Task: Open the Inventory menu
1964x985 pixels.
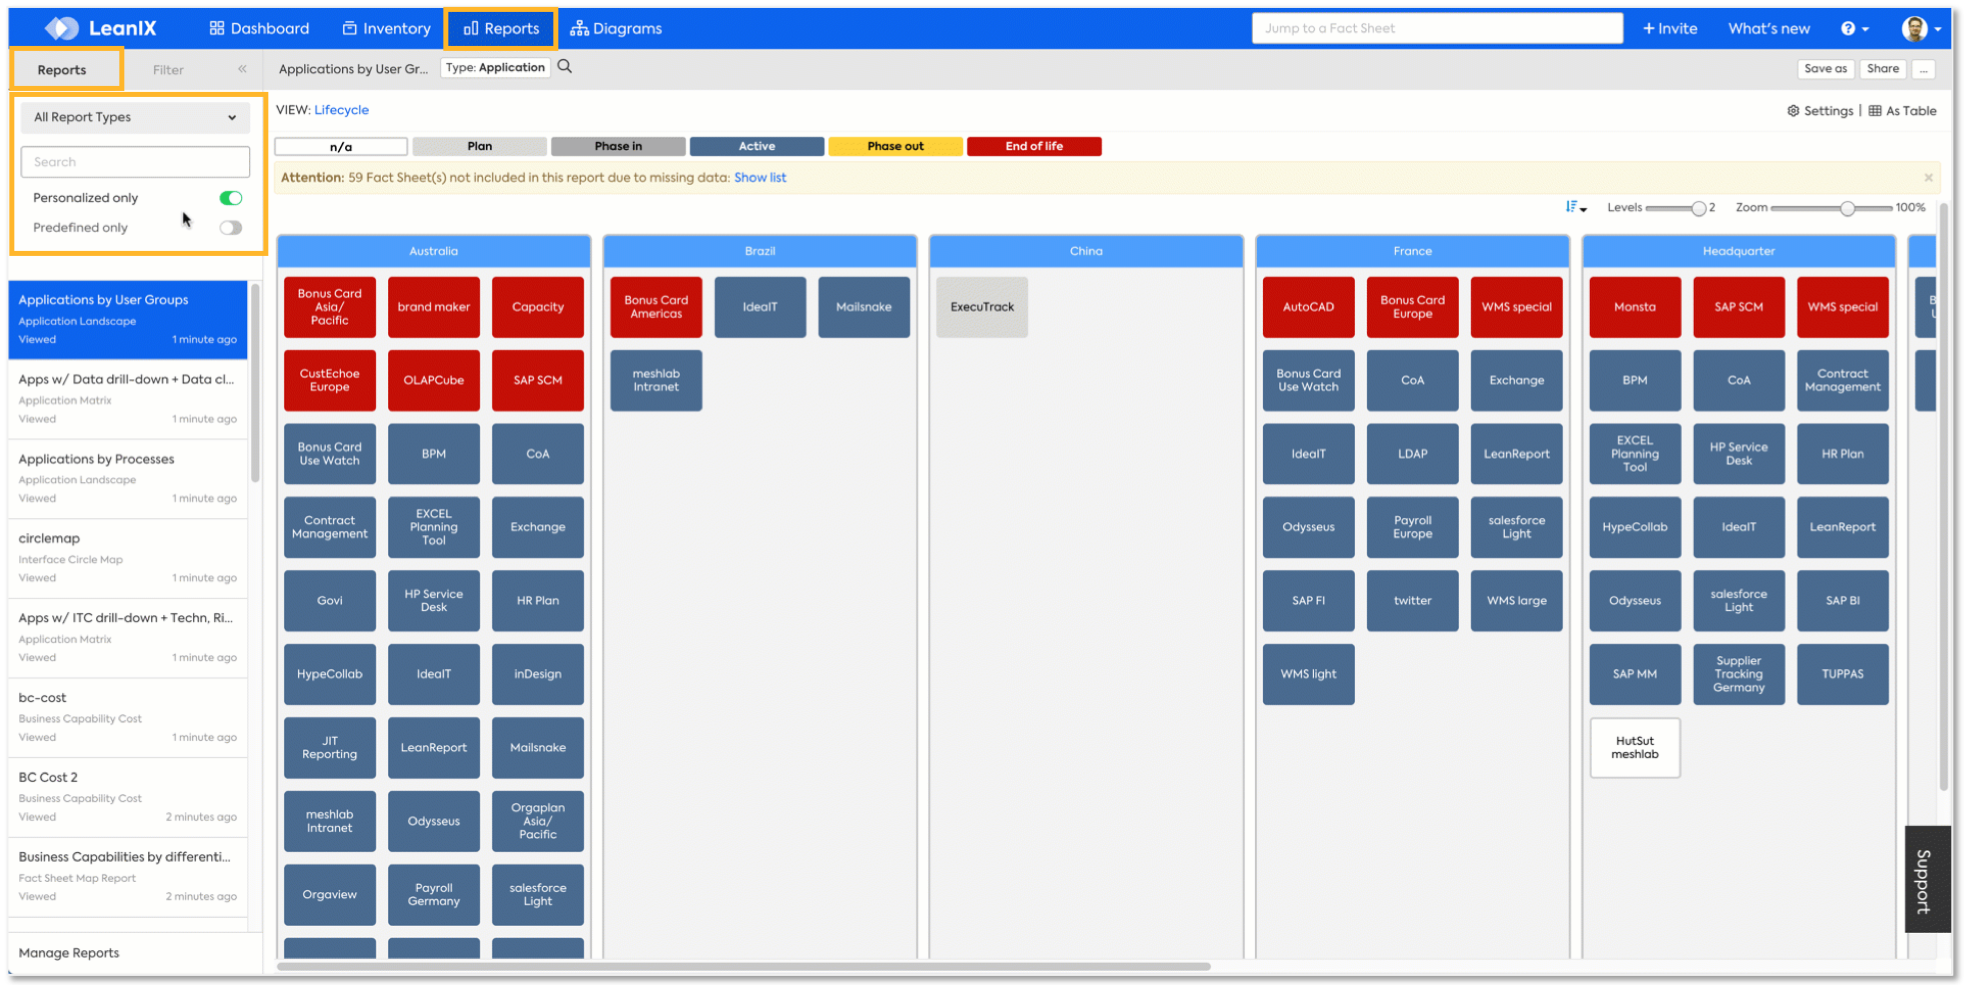Action: [386, 28]
